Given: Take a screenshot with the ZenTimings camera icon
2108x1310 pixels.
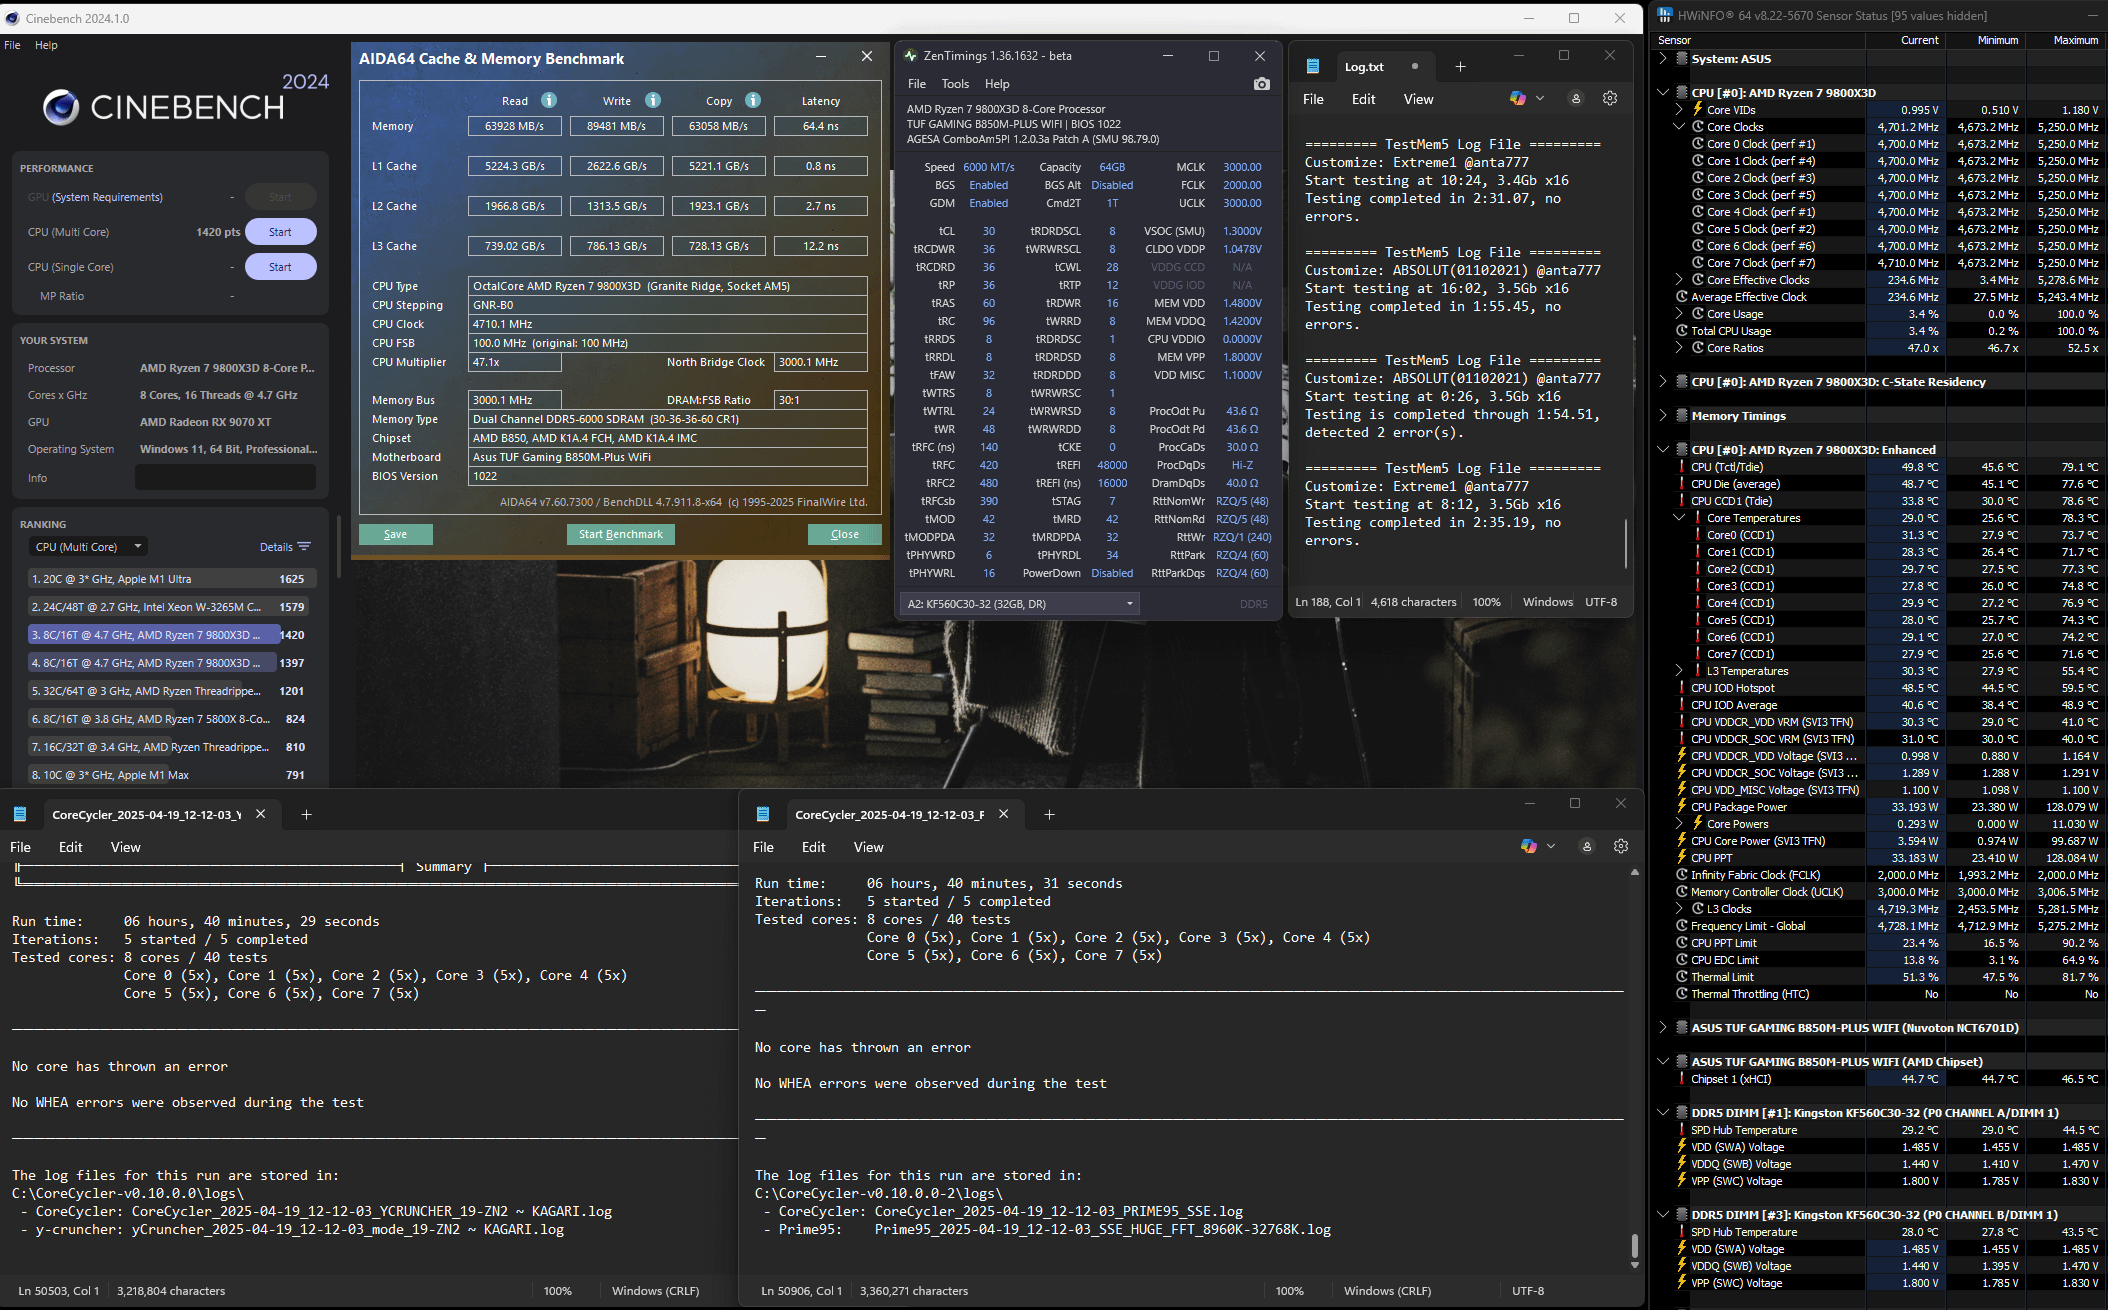Looking at the screenshot, I should (x=1262, y=84).
